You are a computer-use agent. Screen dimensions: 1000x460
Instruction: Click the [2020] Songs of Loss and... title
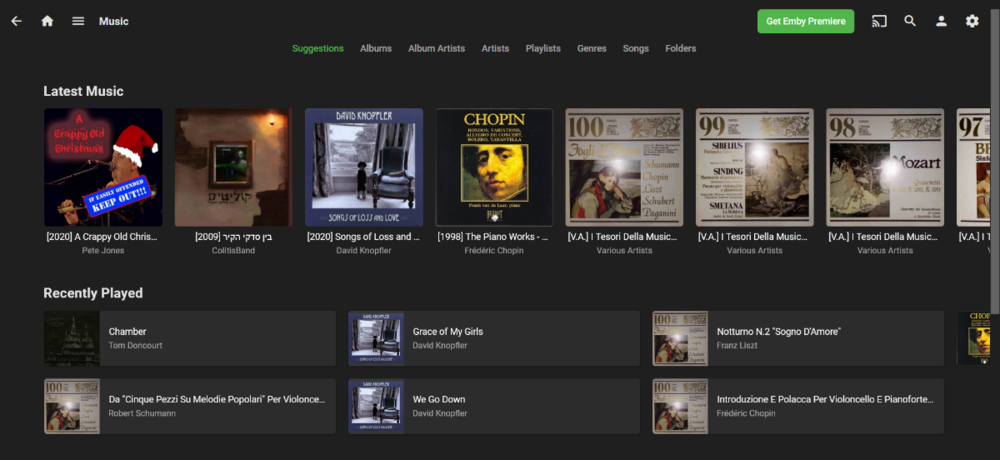(x=364, y=237)
